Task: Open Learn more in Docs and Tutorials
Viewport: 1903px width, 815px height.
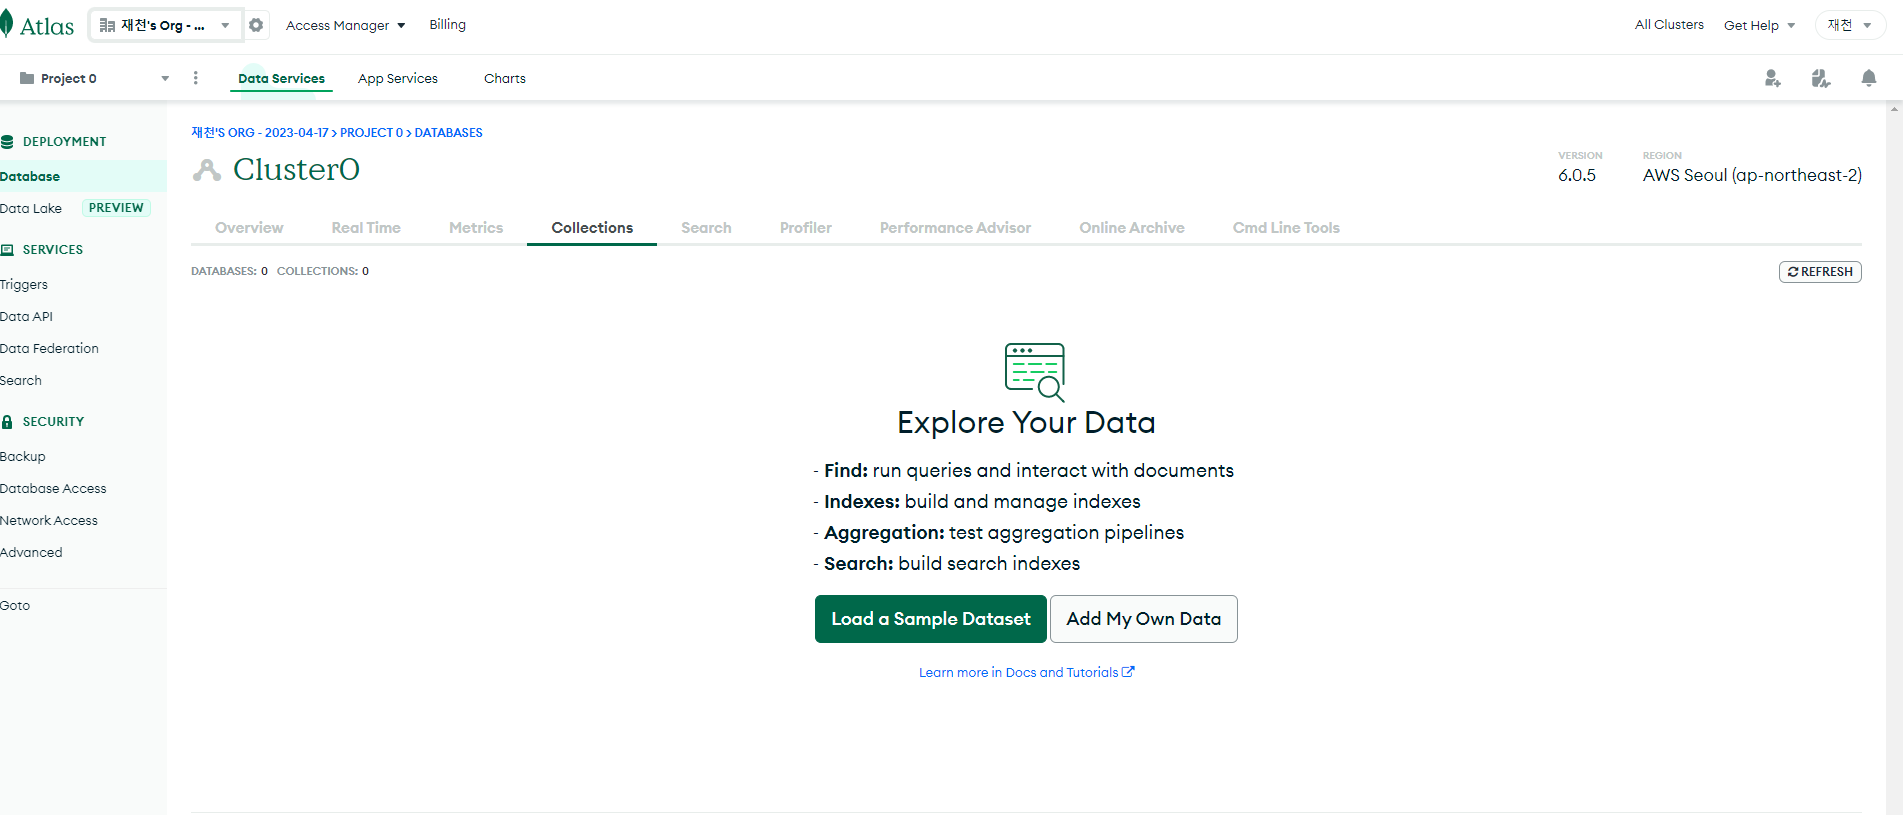Action: 1027,673
